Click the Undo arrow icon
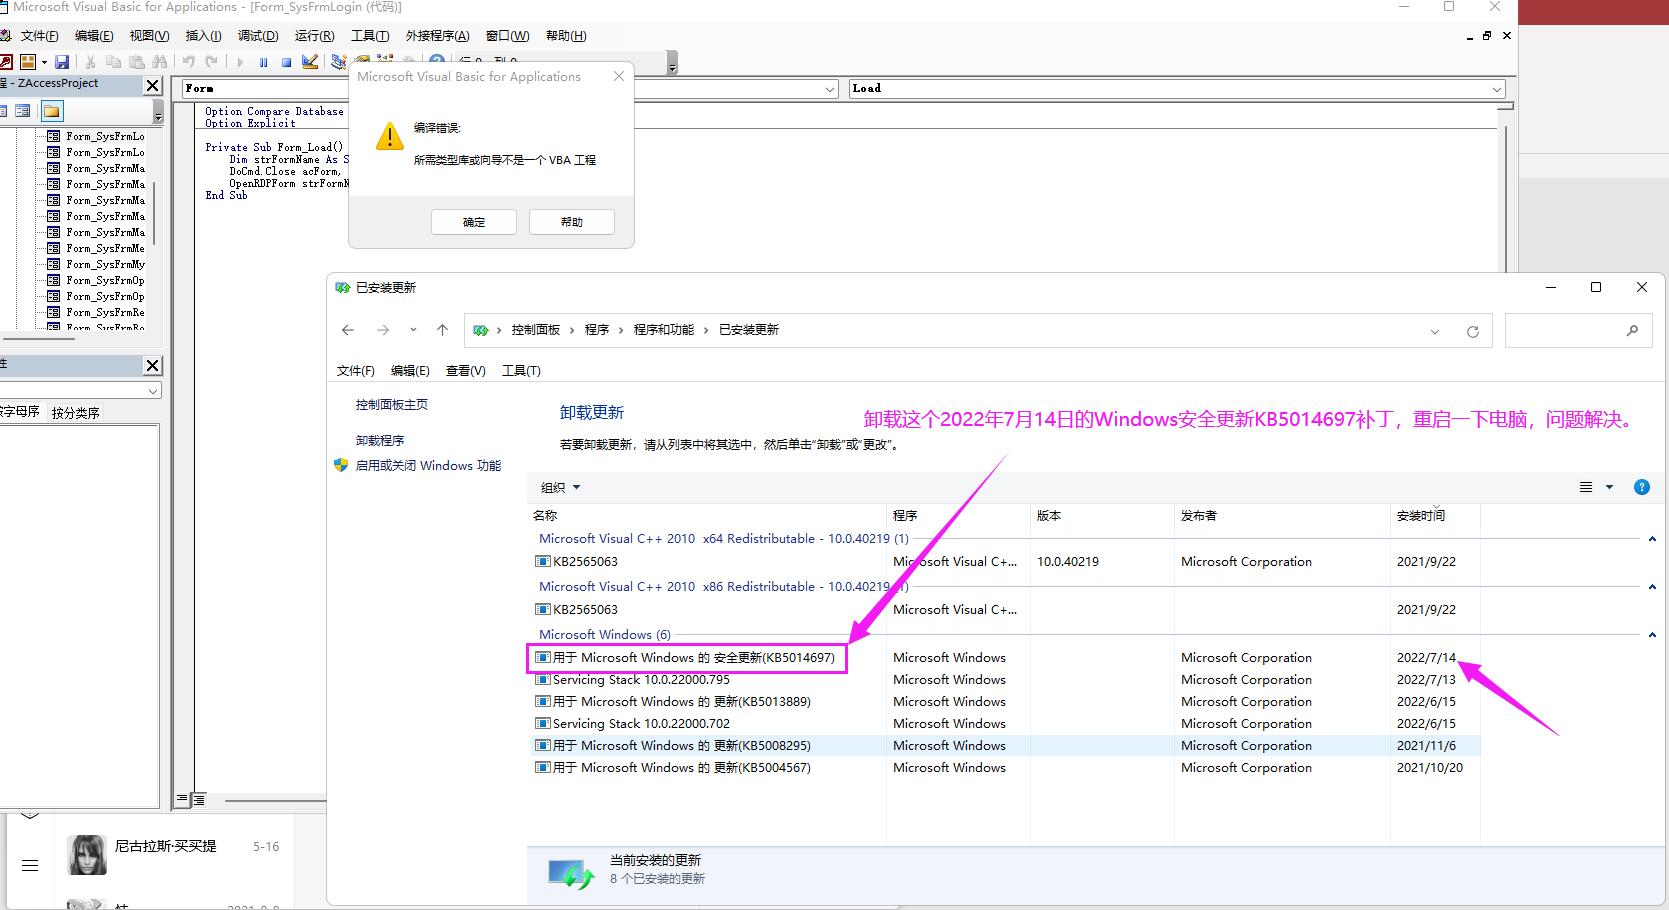 [188, 62]
